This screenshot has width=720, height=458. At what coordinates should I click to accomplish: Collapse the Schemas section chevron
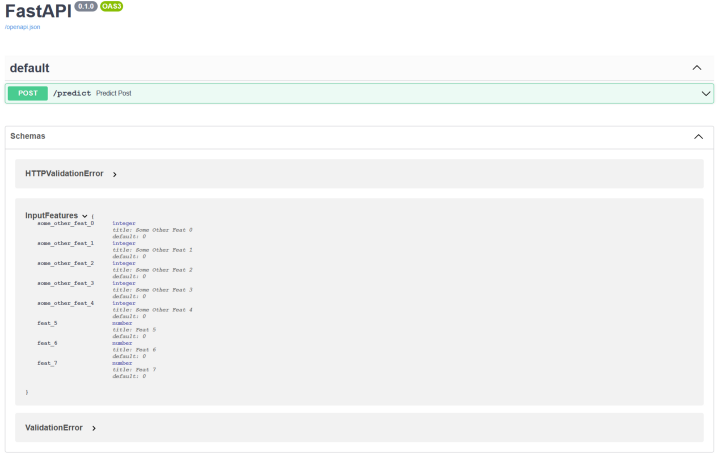(698, 136)
